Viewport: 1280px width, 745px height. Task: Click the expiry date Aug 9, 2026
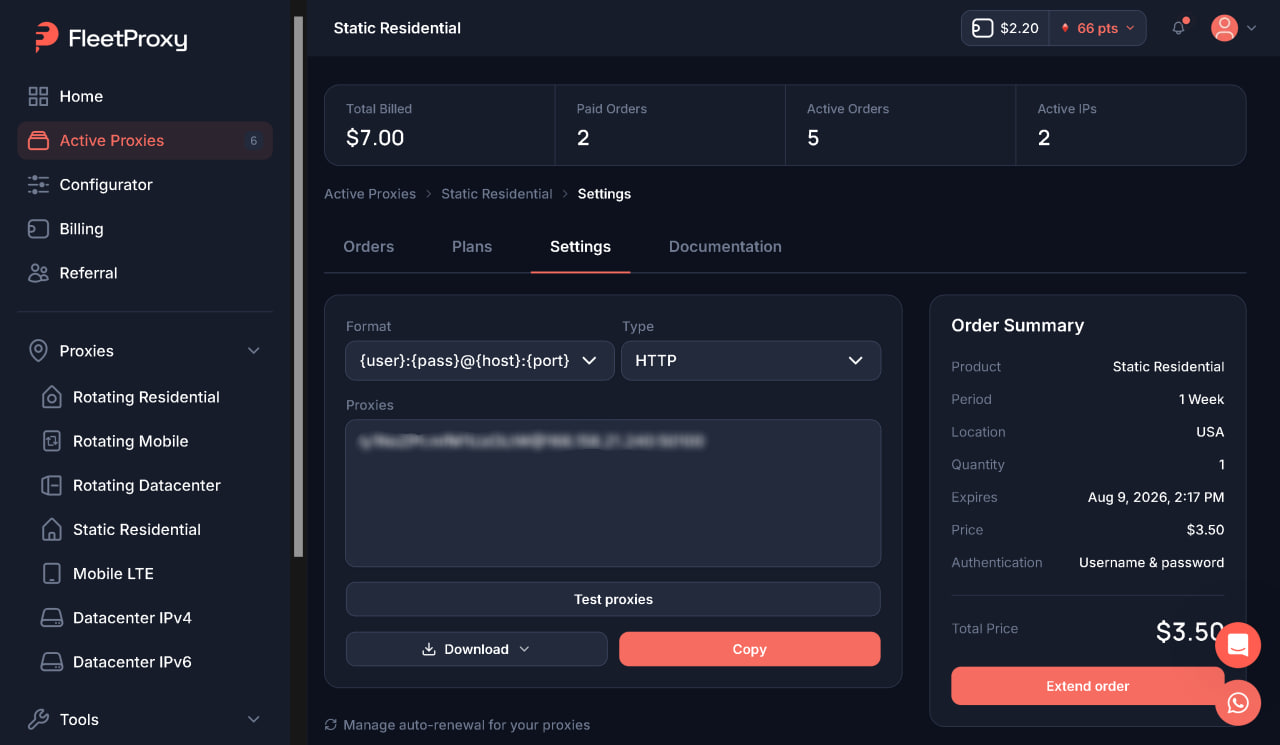1156,497
